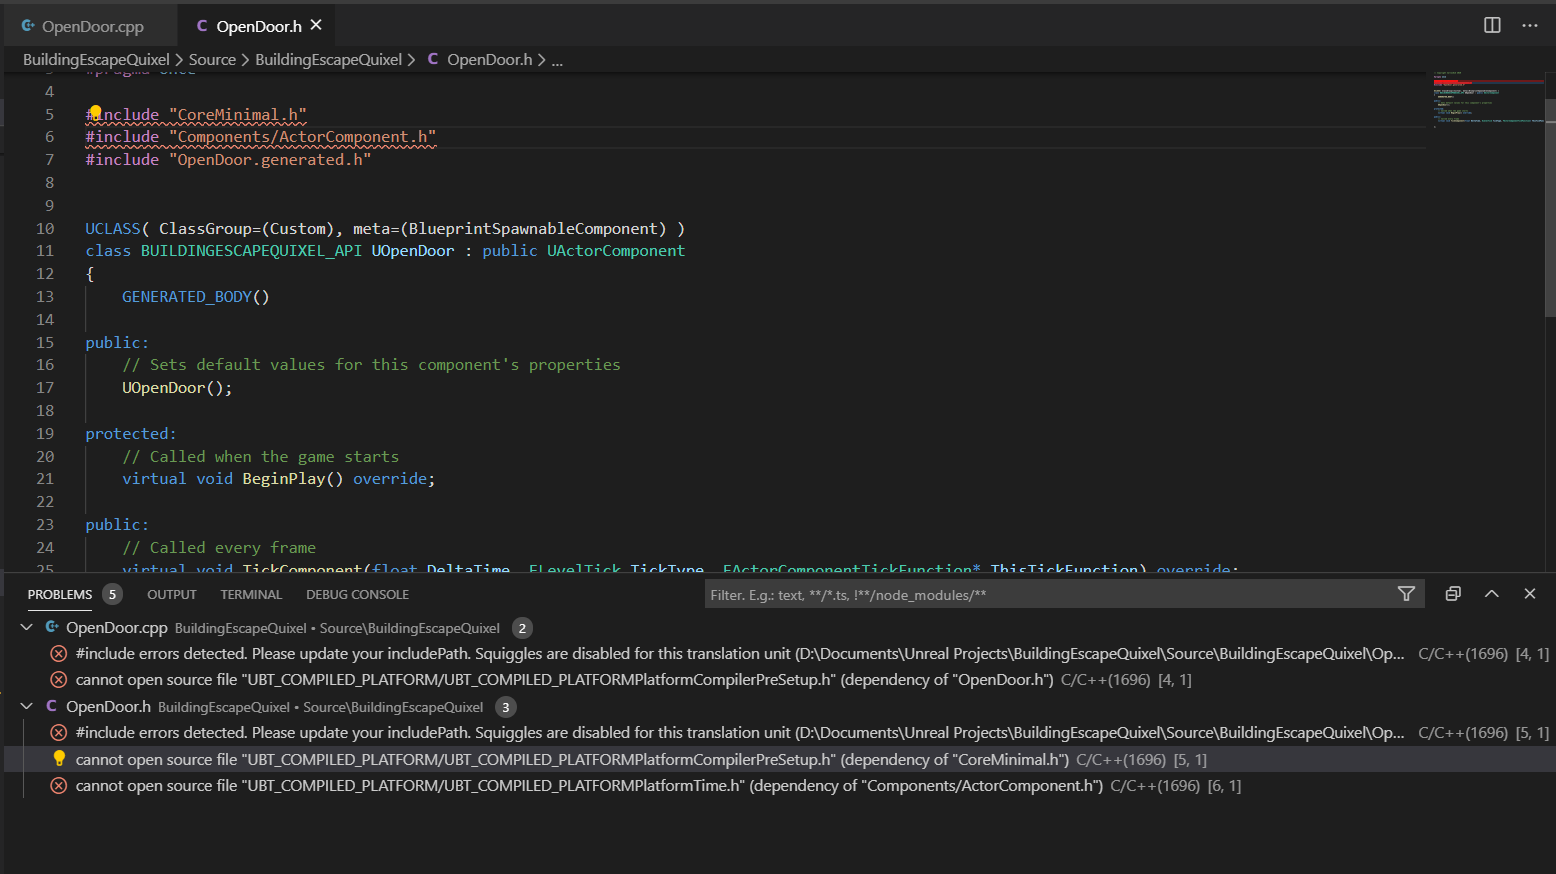This screenshot has height=874, width=1556.
Task: Open the DEBUG CONSOLE panel
Action: [x=357, y=594]
